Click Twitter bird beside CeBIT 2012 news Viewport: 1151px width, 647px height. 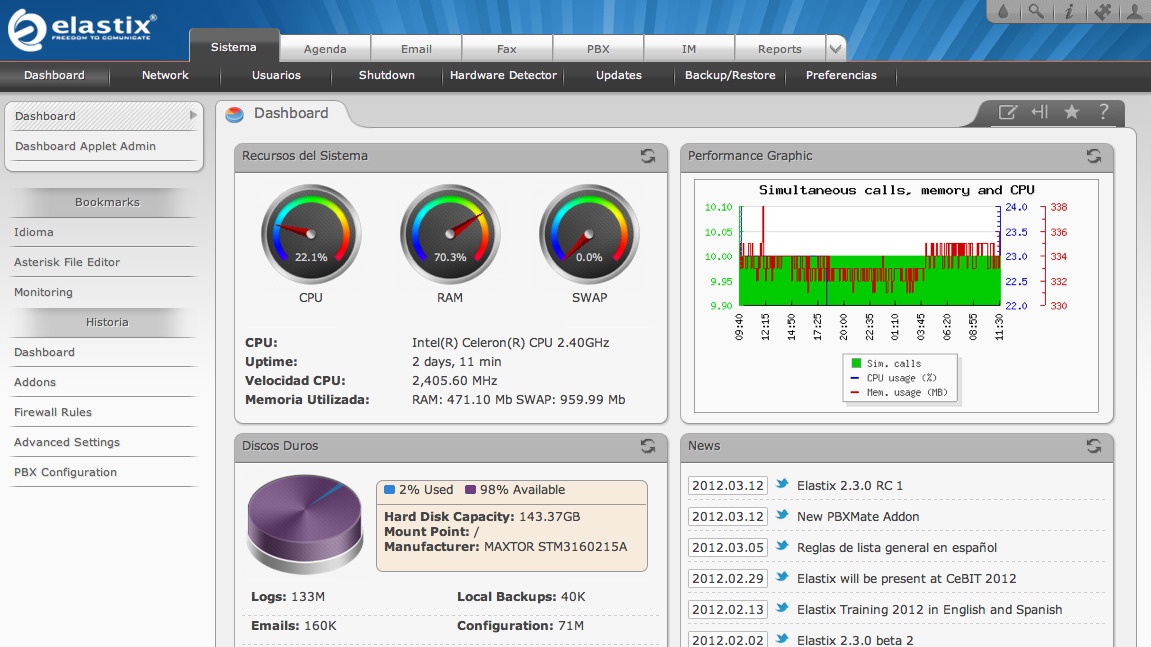pos(782,576)
